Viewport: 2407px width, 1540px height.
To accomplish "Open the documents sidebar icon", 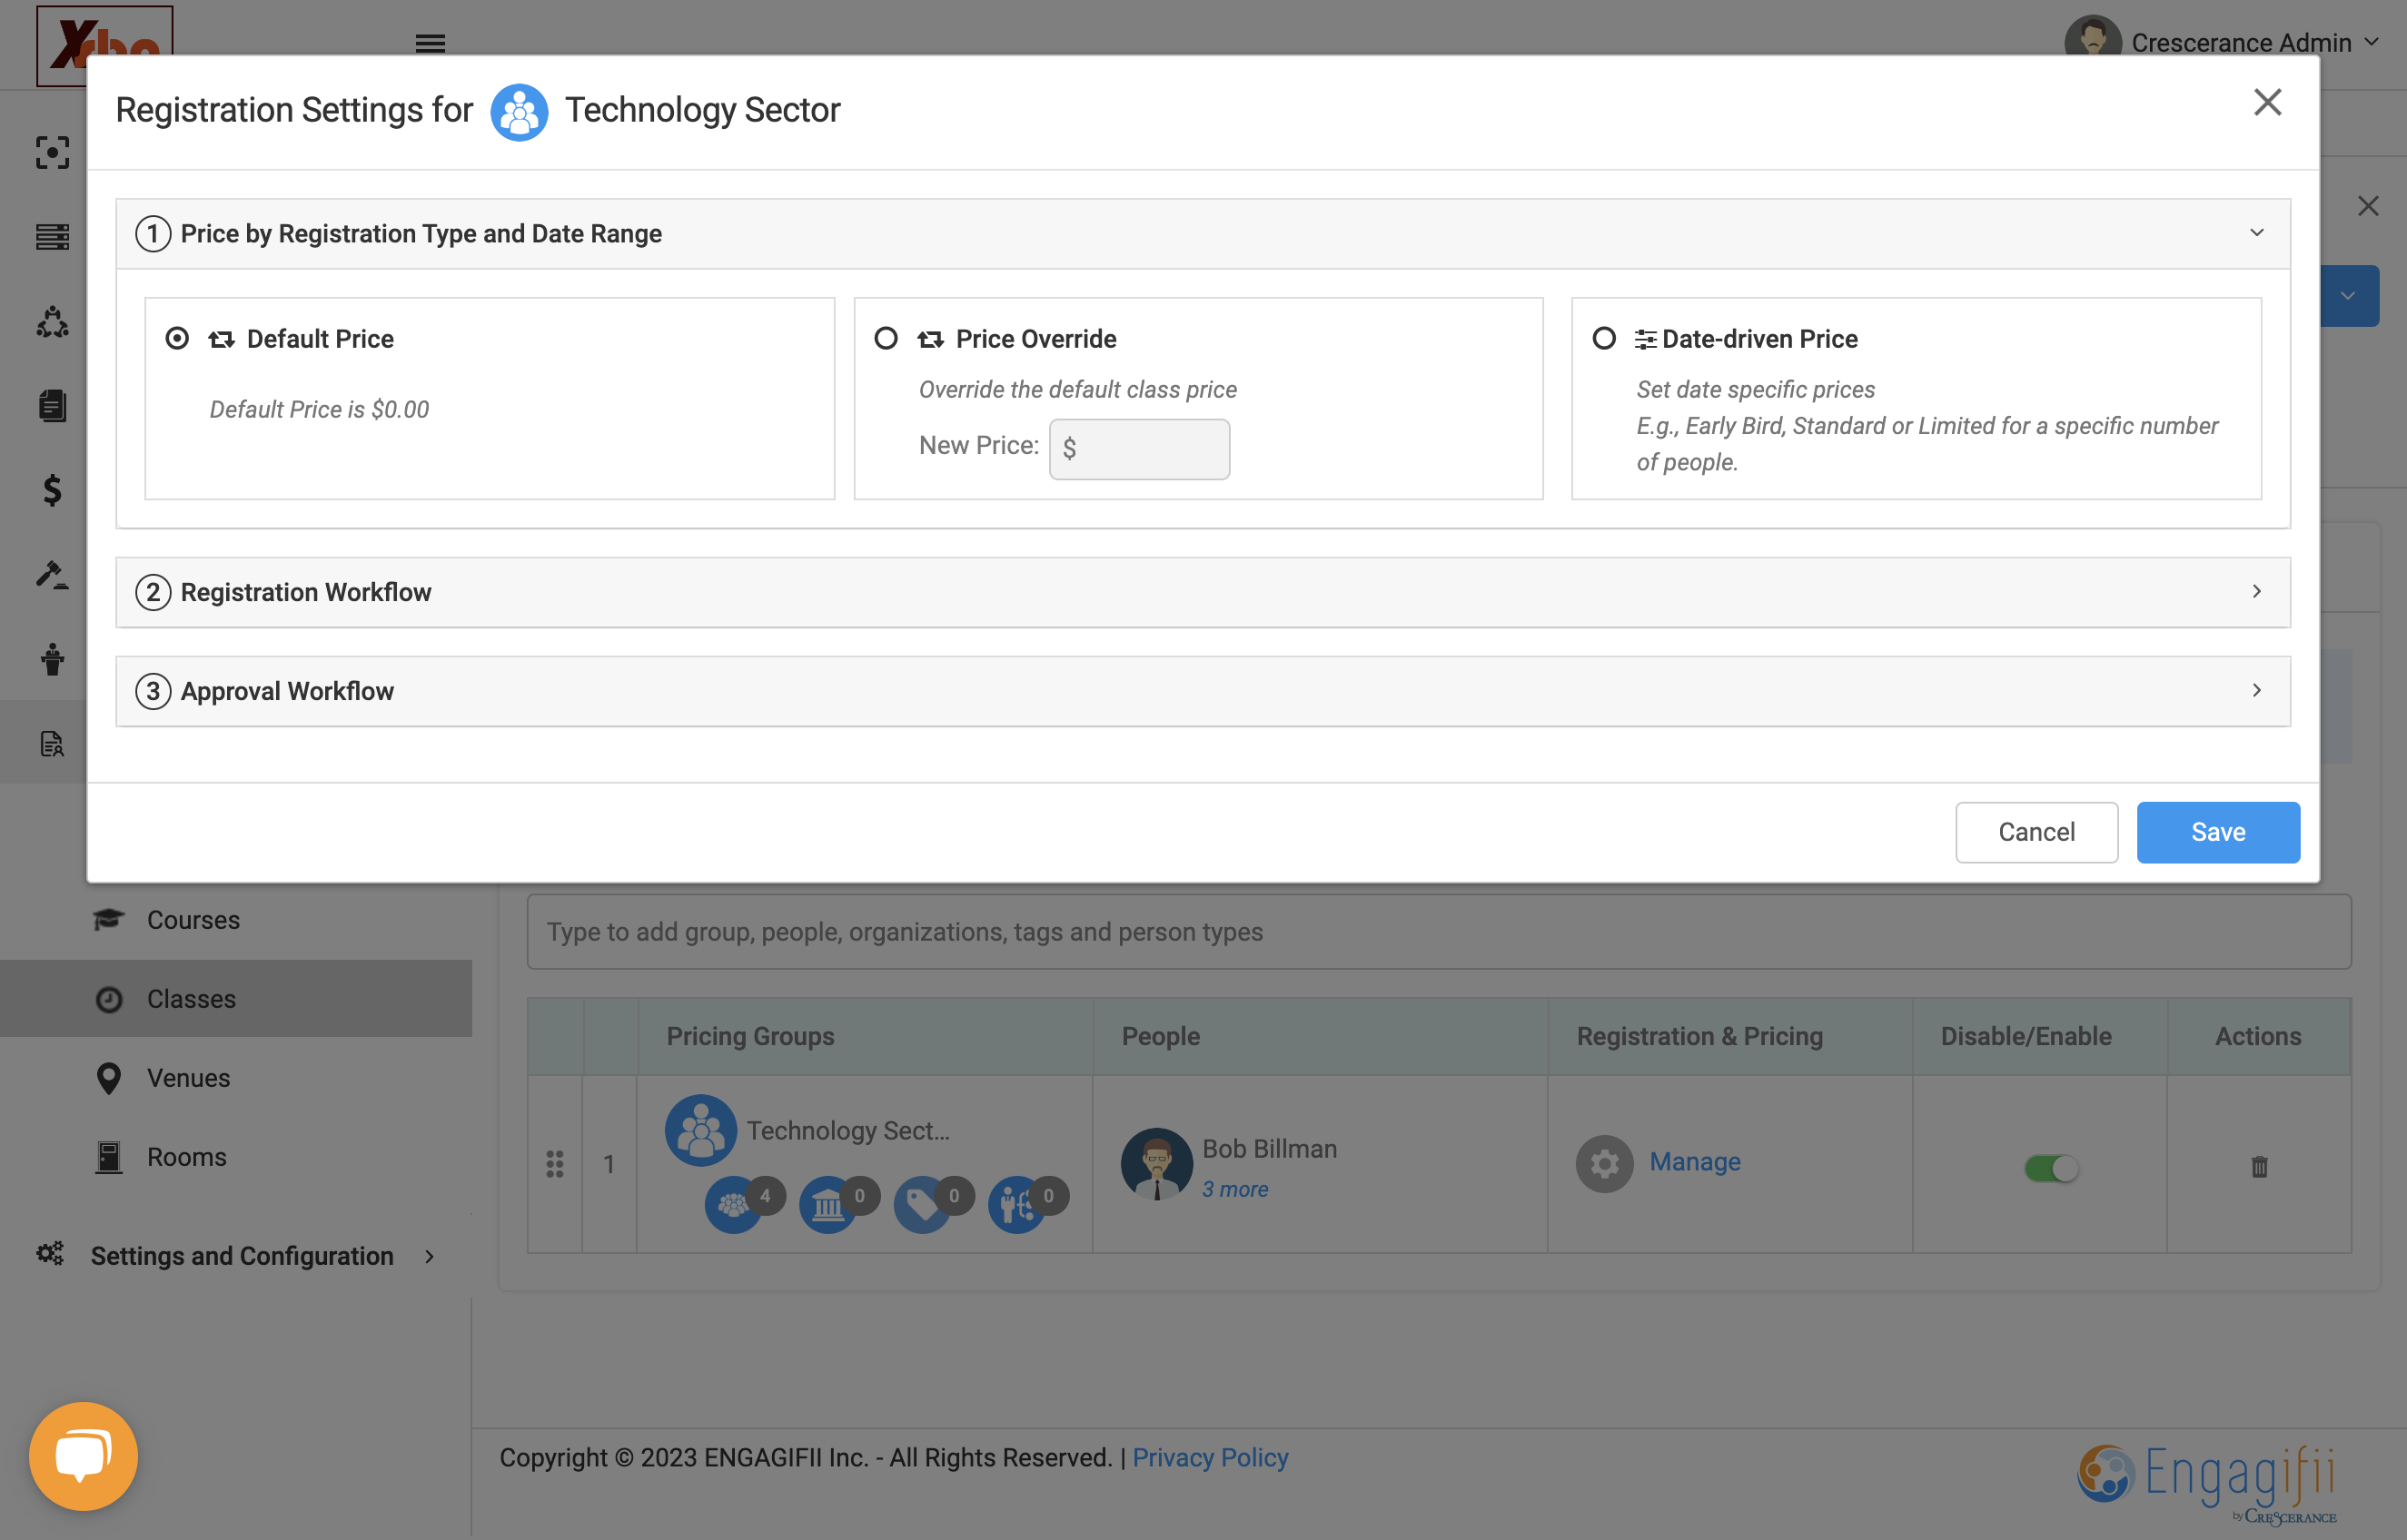I will (52, 405).
